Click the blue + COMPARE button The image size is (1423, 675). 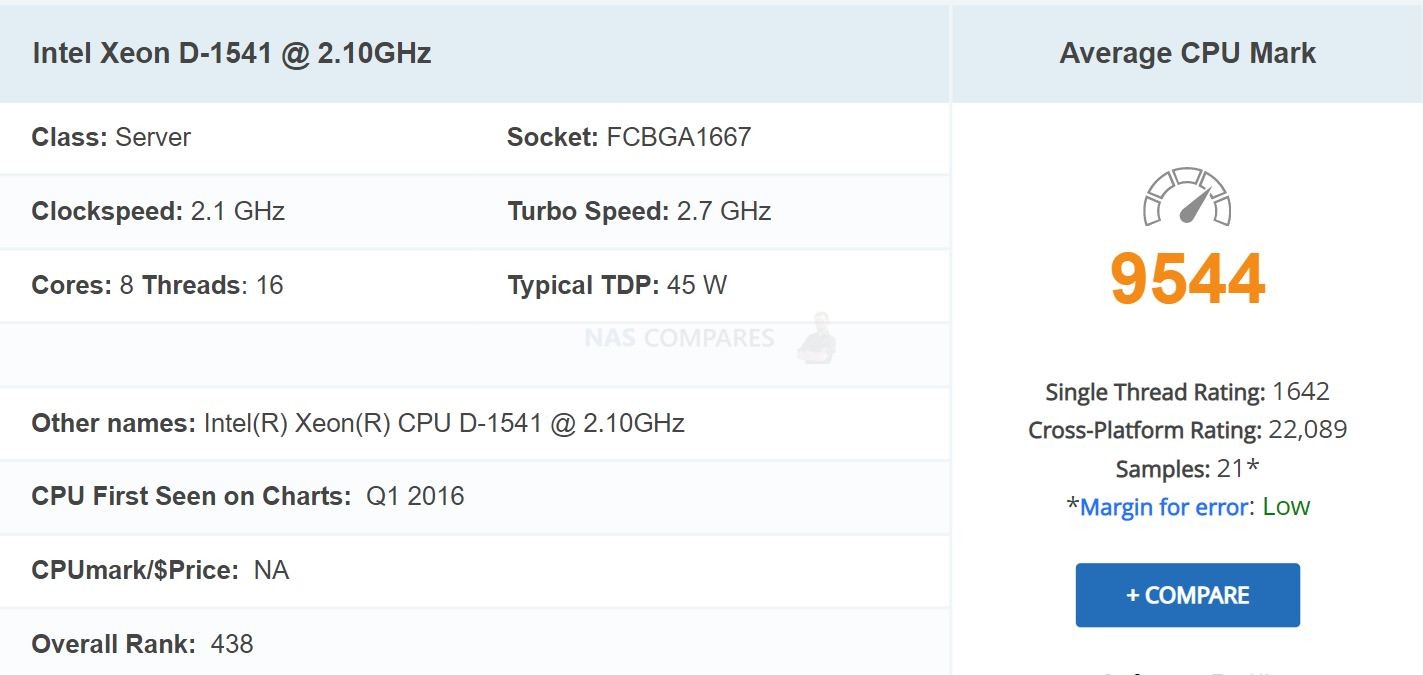pyautogui.click(x=1187, y=595)
